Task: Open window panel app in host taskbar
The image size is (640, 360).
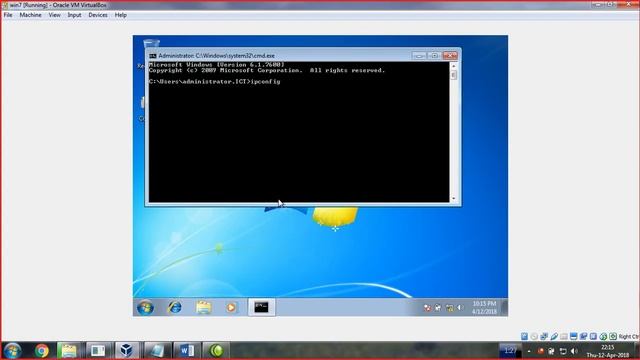Action: click(98, 351)
